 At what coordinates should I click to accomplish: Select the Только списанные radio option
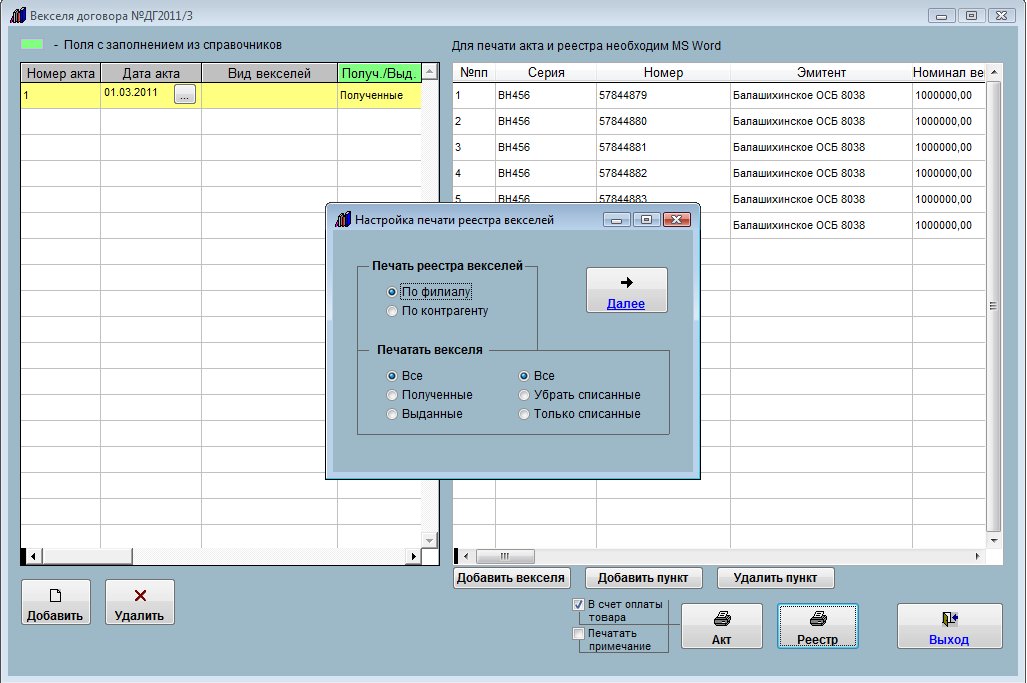(x=525, y=414)
